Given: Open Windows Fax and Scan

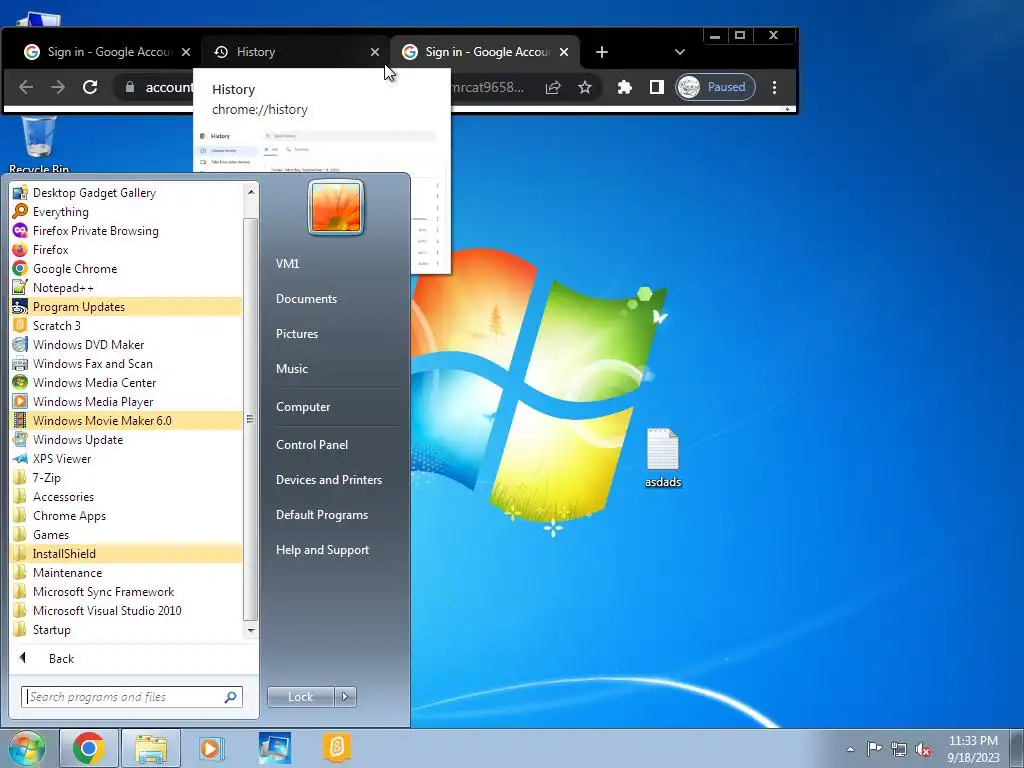Looking at the screenshot, I should click(x=127, y=363).
